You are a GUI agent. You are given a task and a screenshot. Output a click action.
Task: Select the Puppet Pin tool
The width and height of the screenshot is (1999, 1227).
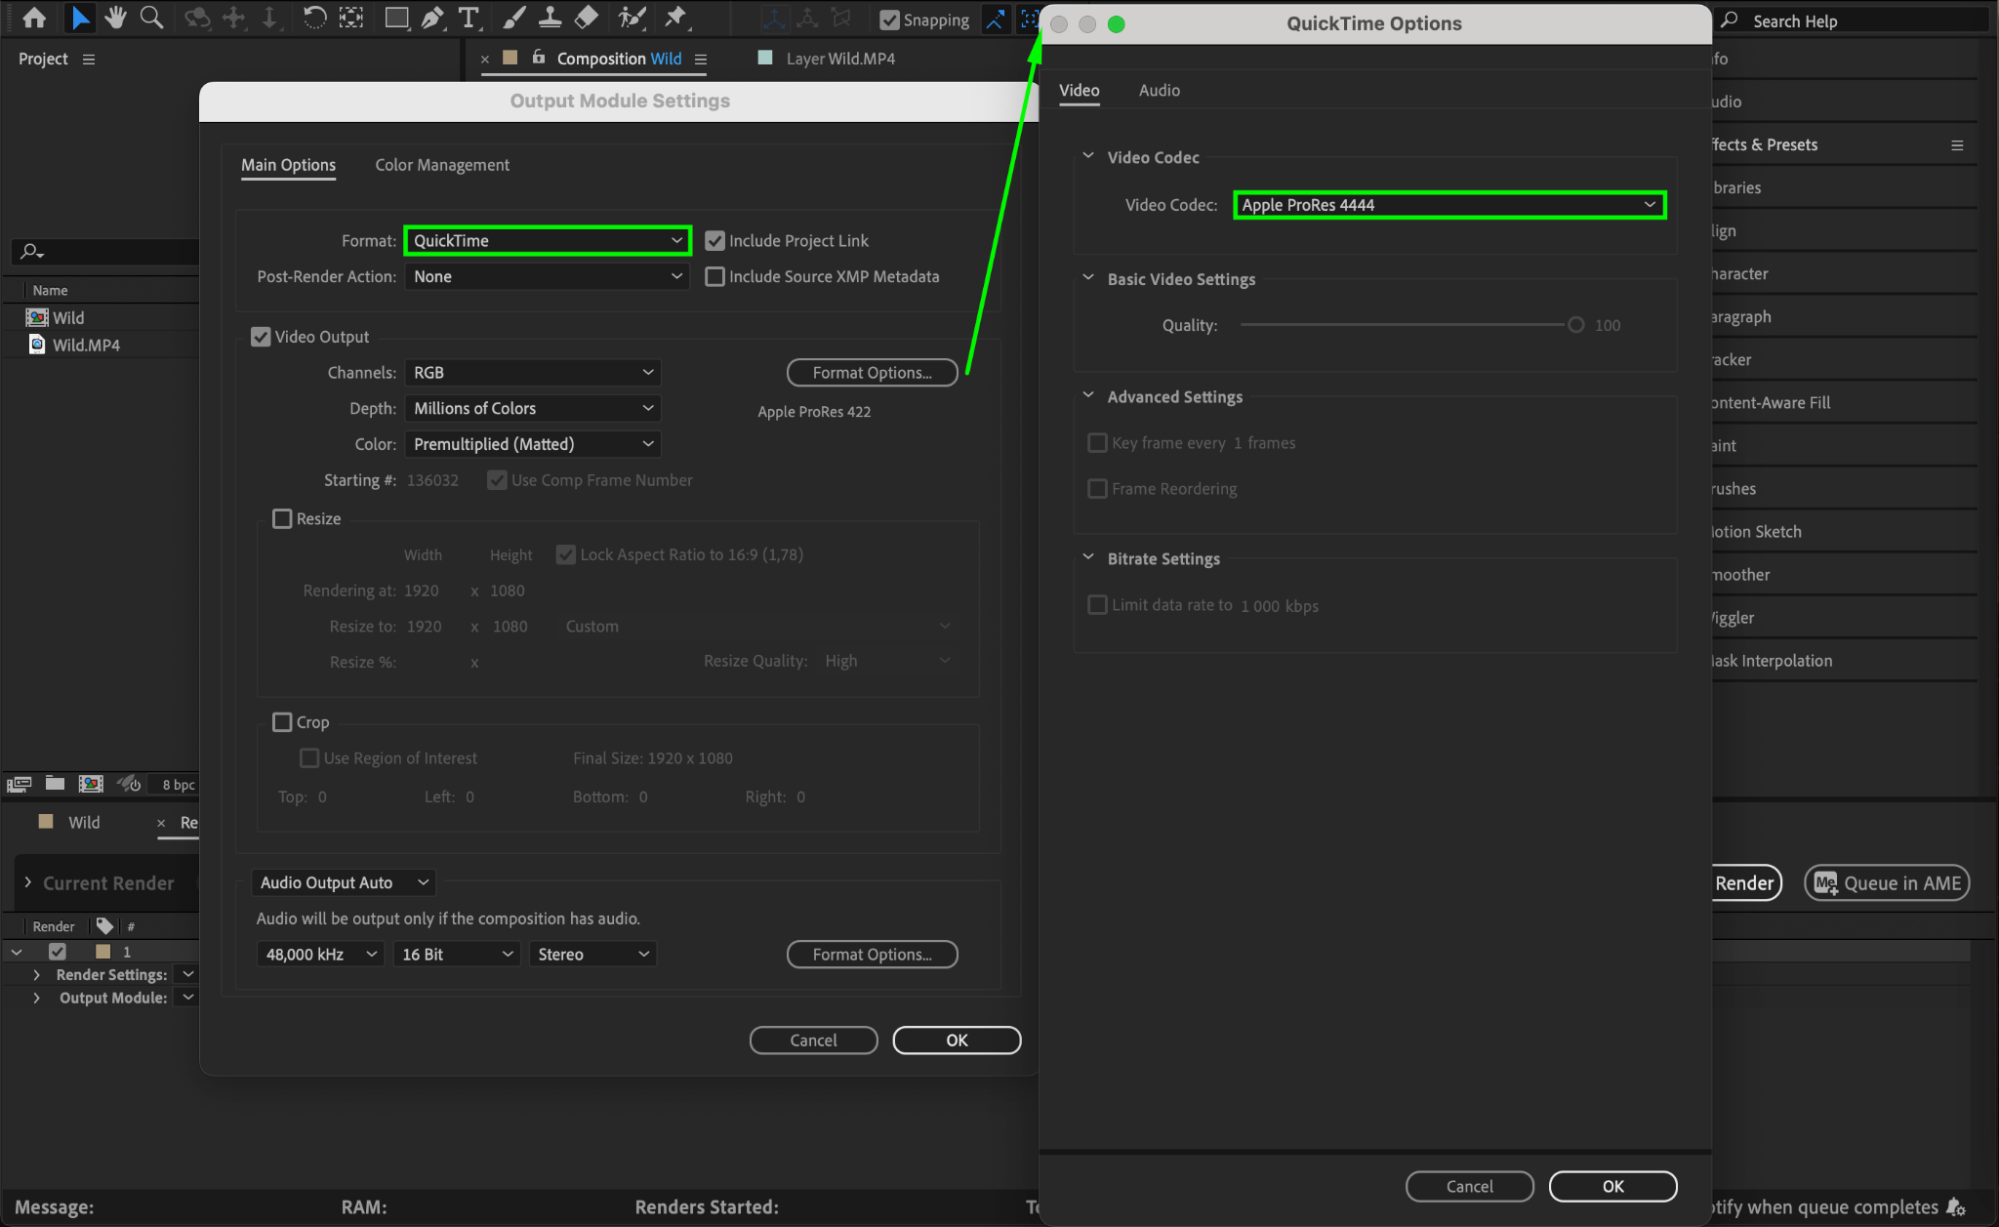[677, 18]
